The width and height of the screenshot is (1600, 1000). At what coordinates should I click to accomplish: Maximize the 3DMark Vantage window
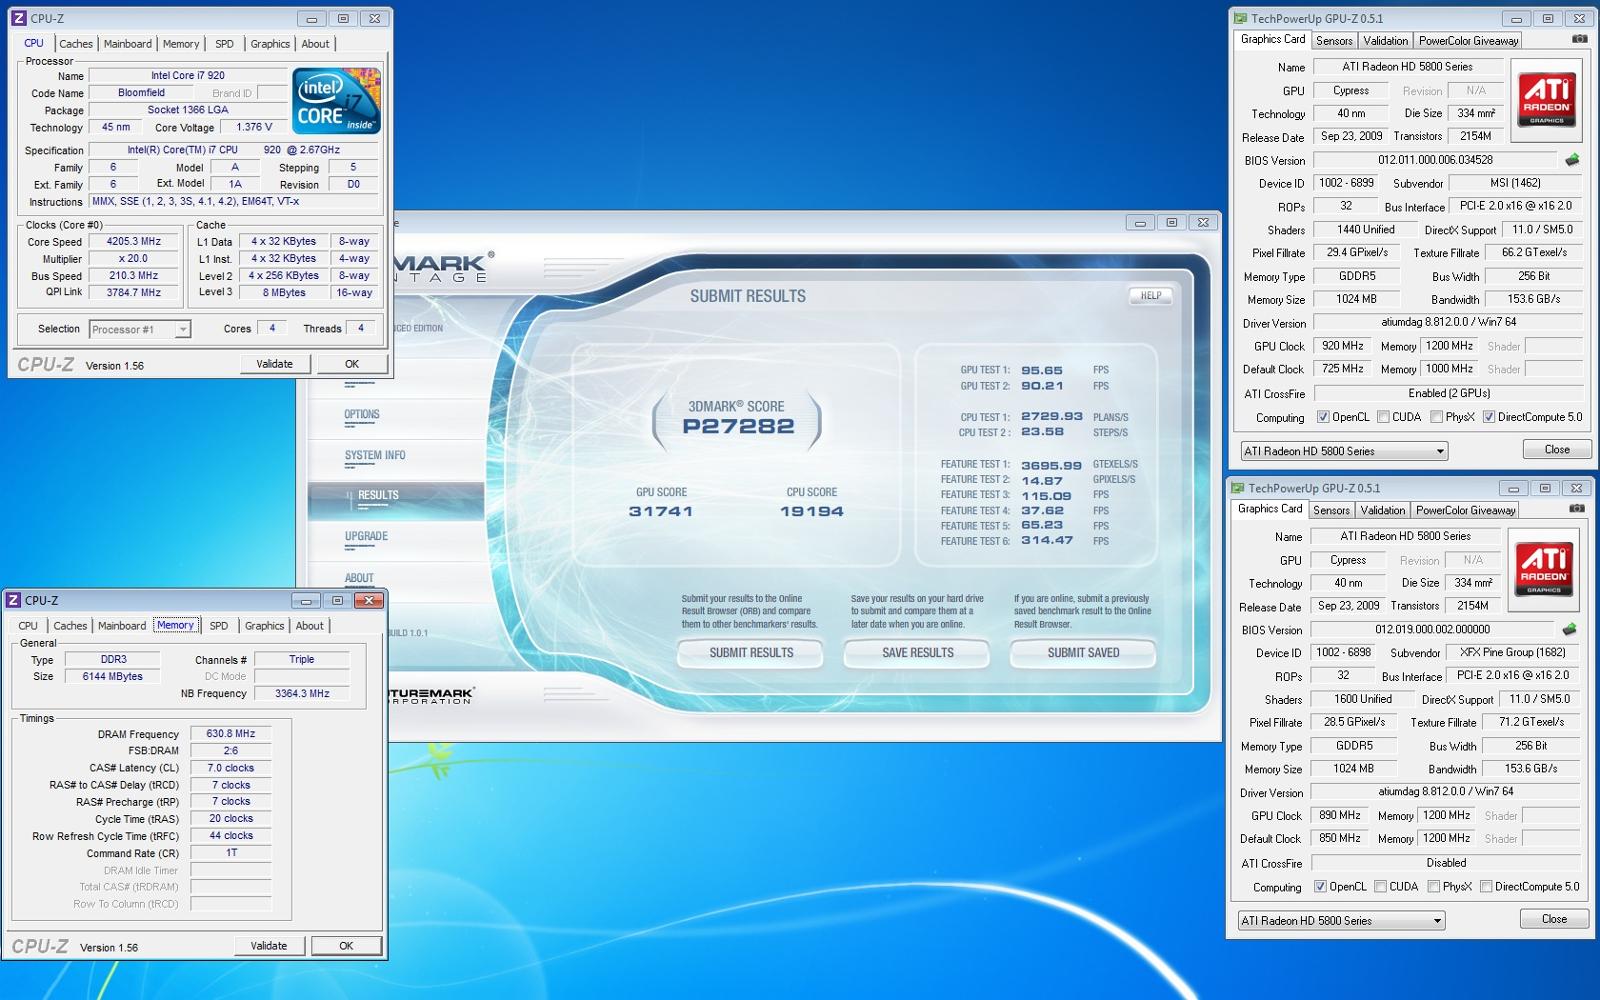coord(1171,222)
